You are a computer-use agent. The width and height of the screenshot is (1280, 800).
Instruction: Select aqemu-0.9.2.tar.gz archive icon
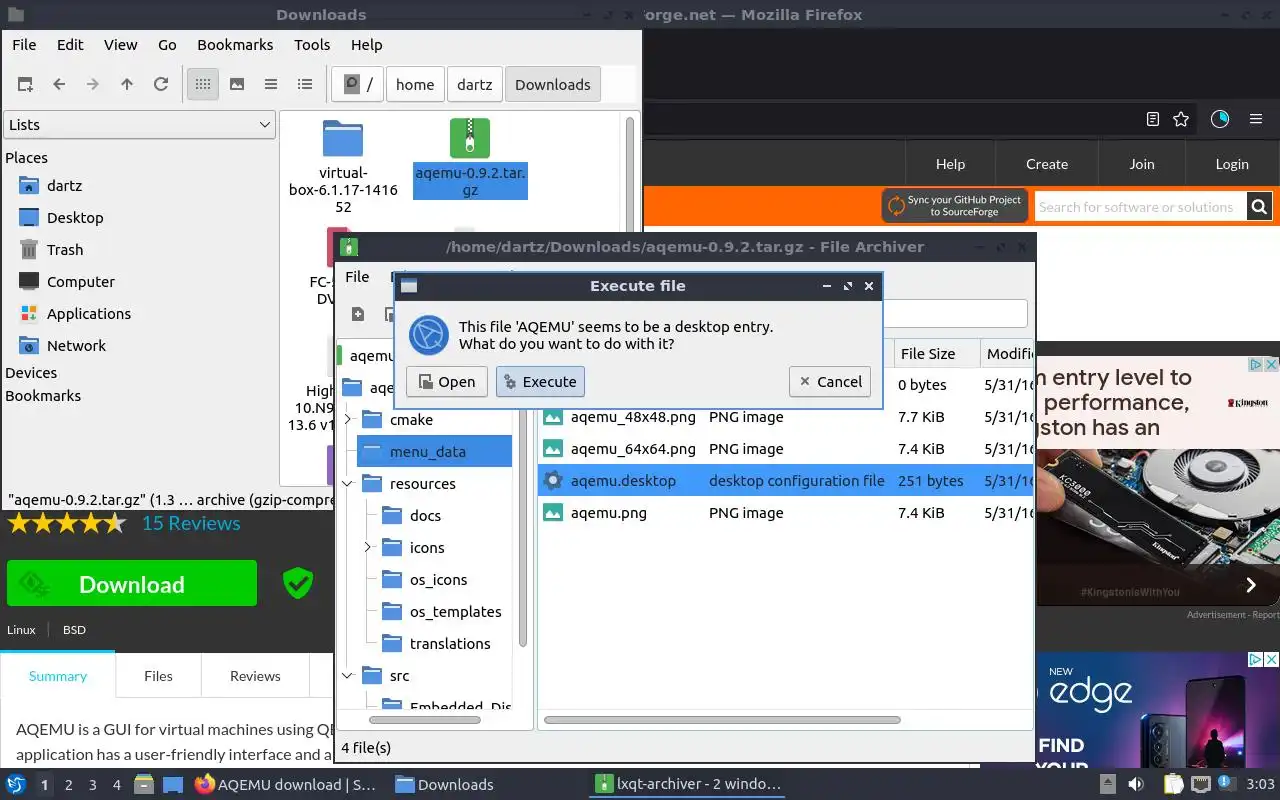click(470, 138)
